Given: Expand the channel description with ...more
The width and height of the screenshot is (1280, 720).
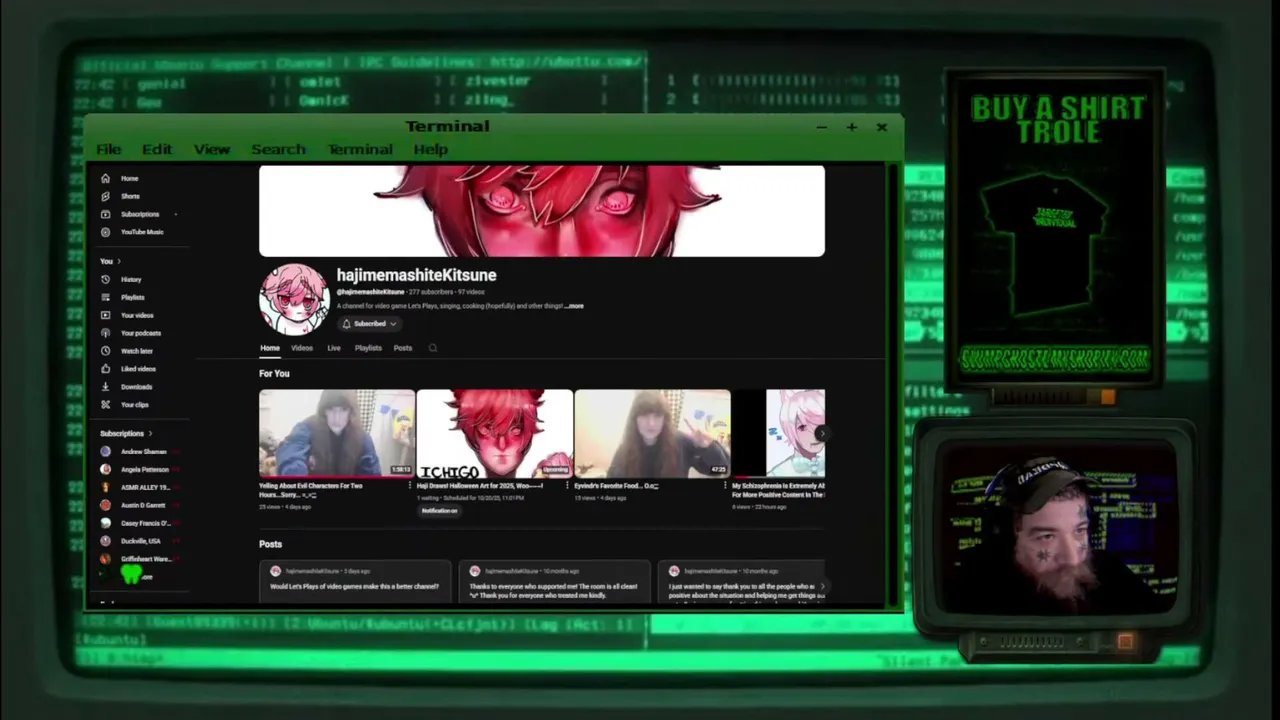Looking at the screenshot, I should point(574,306).
